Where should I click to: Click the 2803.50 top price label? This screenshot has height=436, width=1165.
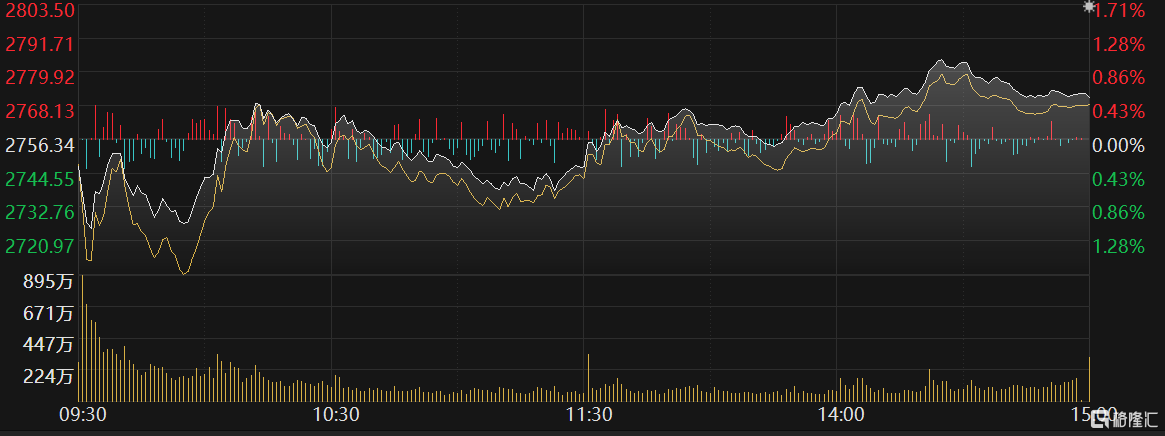(x=40, y=10)
